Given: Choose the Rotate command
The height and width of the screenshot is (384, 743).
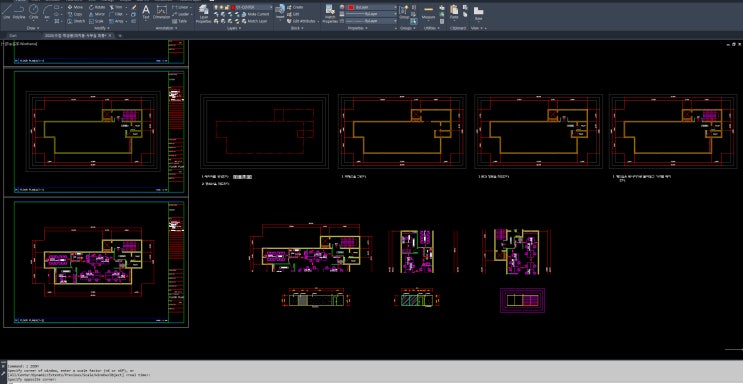Looking at the screenshot, I should (97, 7).
